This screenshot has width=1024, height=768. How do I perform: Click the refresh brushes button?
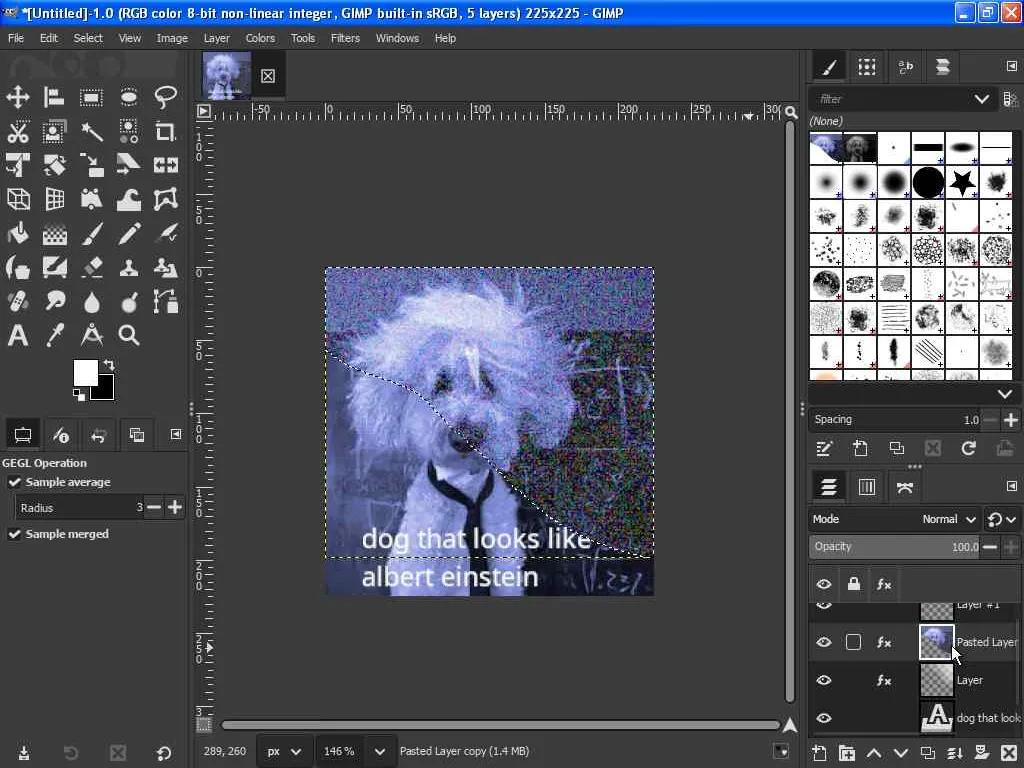[968, 449]
